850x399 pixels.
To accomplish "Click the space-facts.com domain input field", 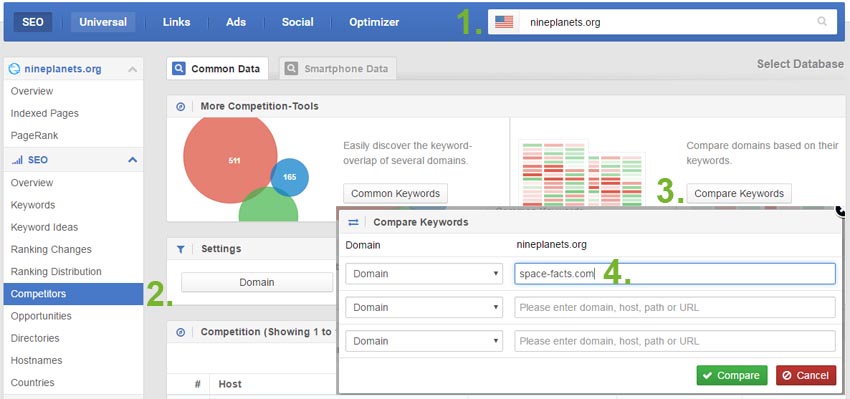I will (x=675, y=274).
